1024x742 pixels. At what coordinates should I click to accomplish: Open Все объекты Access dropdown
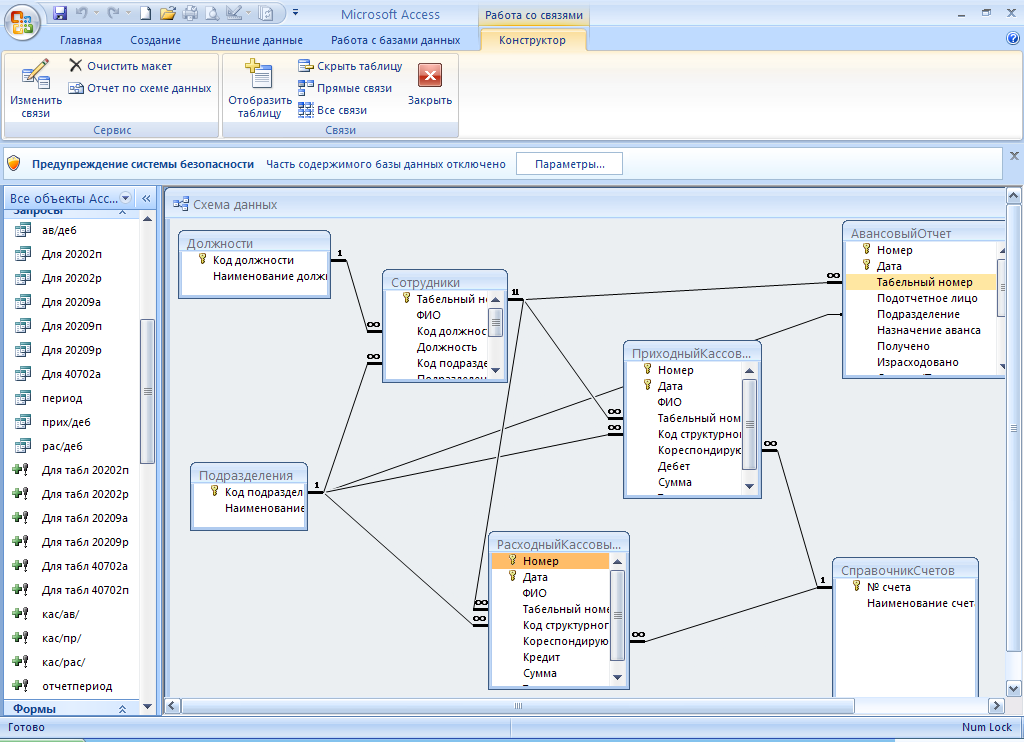(x=126, y=198)
